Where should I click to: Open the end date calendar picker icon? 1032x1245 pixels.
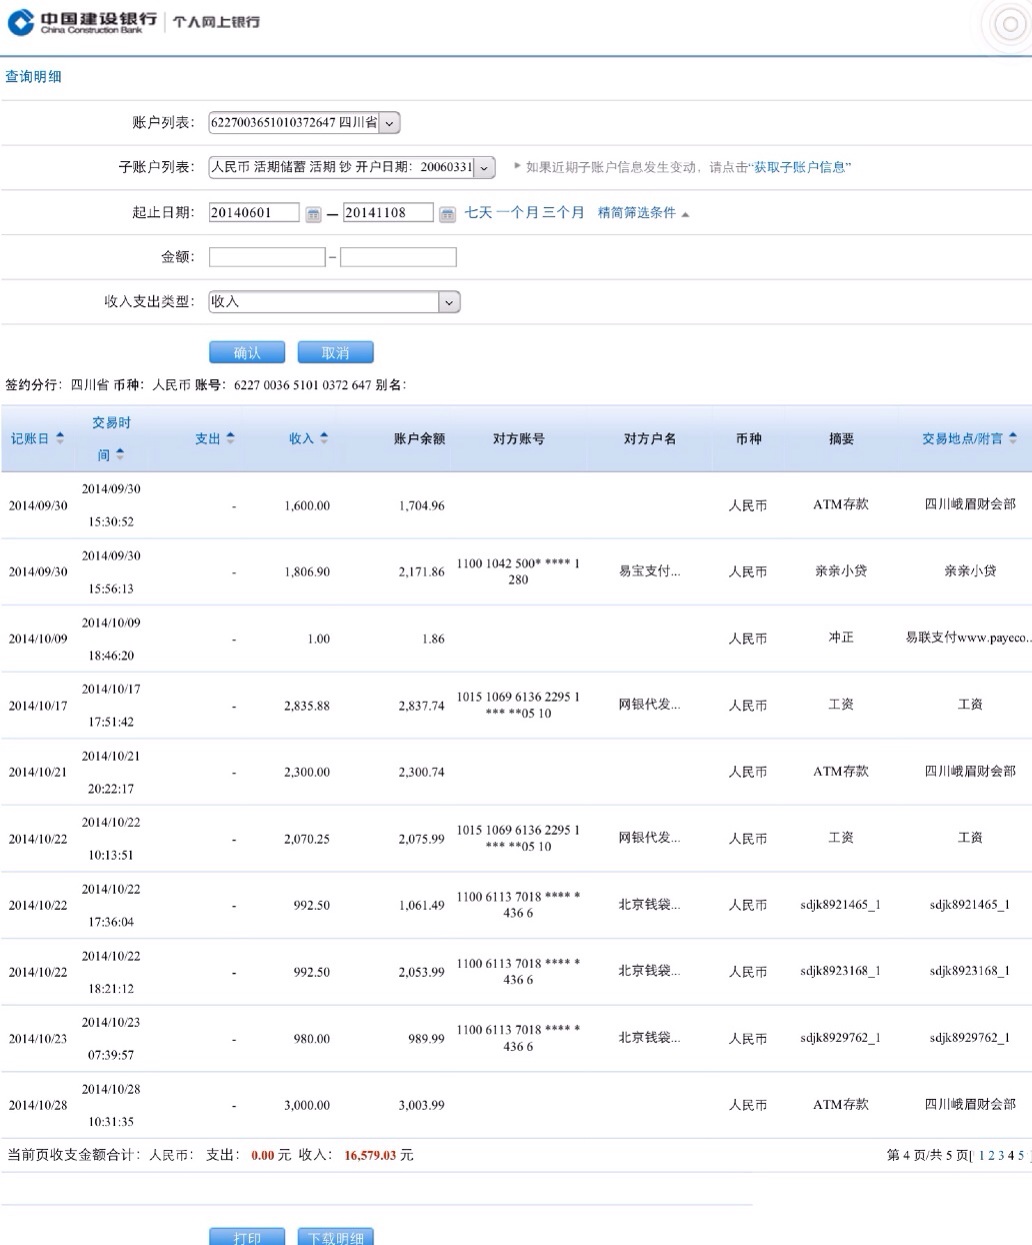(x=447, y=213)
